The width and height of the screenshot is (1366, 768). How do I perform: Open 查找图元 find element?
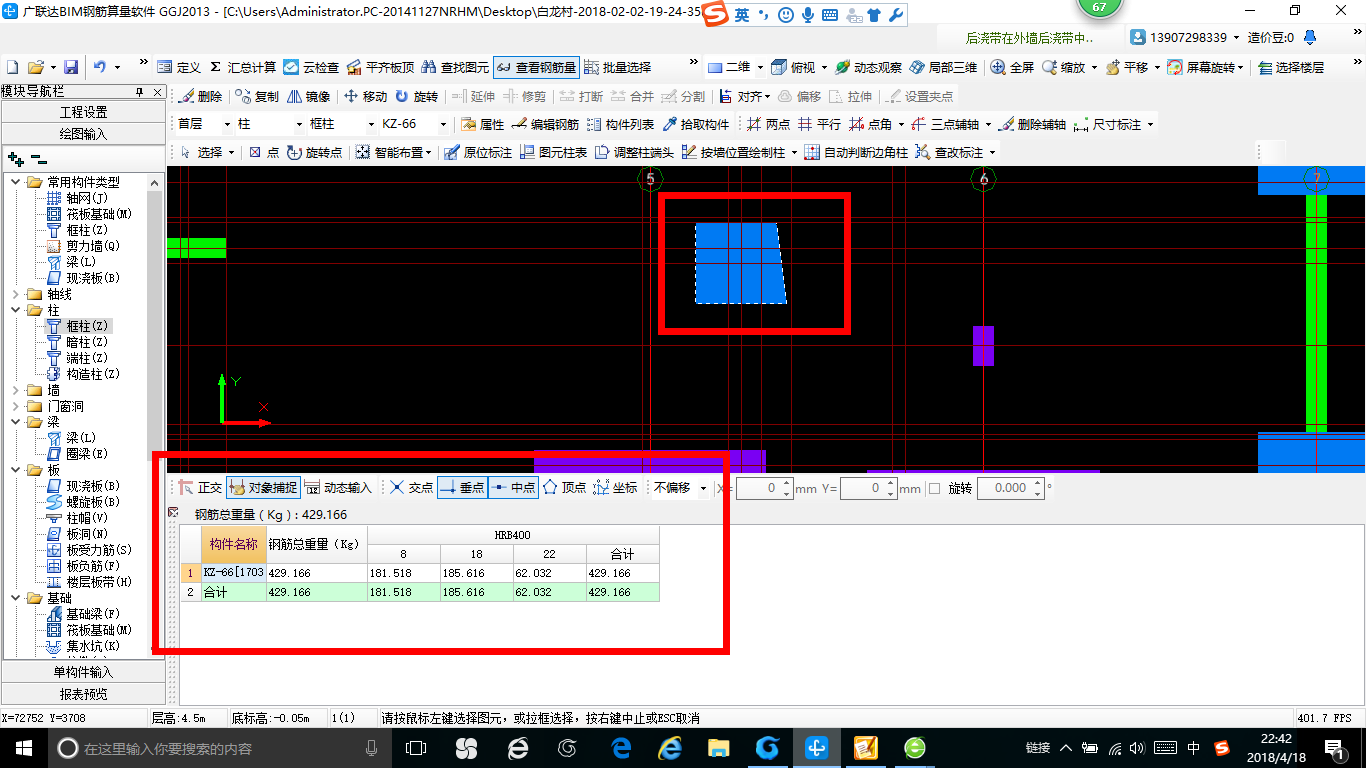click(455, 67)
